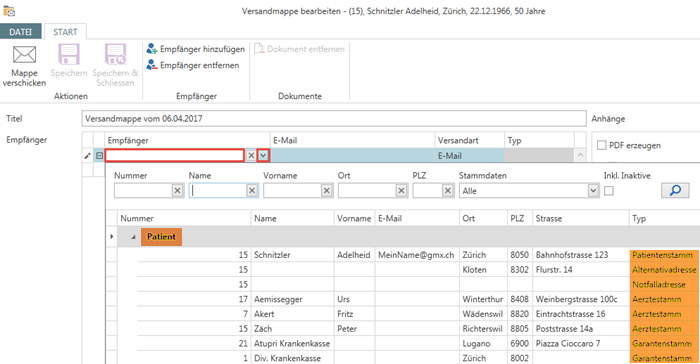700x364 pixels.
Task: Click the Mappe verschicken envelope icon
Action: pyautogui.click(x=24, y=54)
